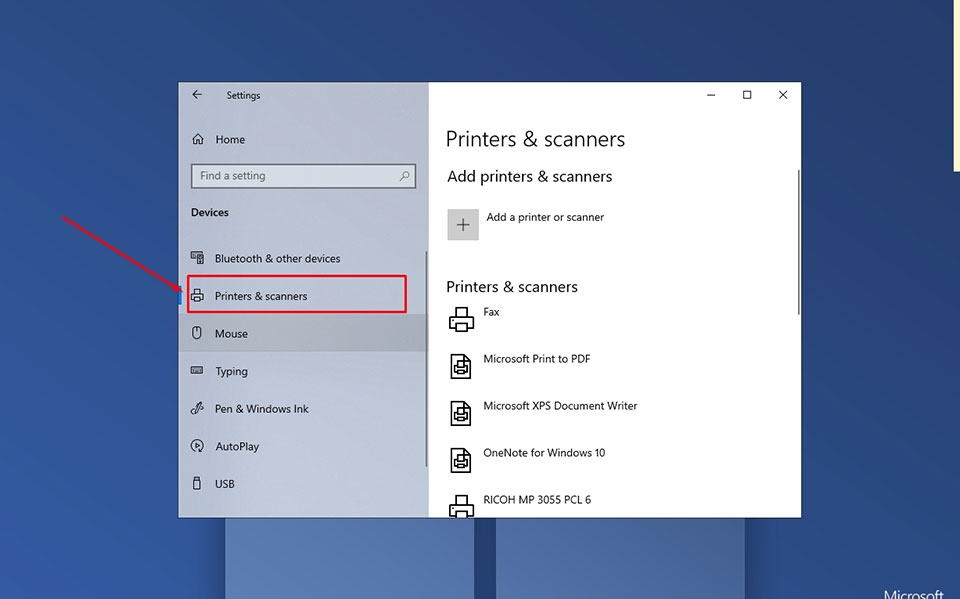Close the Settings window
This screenshot has width=960, height=599.
pos(782,95)
